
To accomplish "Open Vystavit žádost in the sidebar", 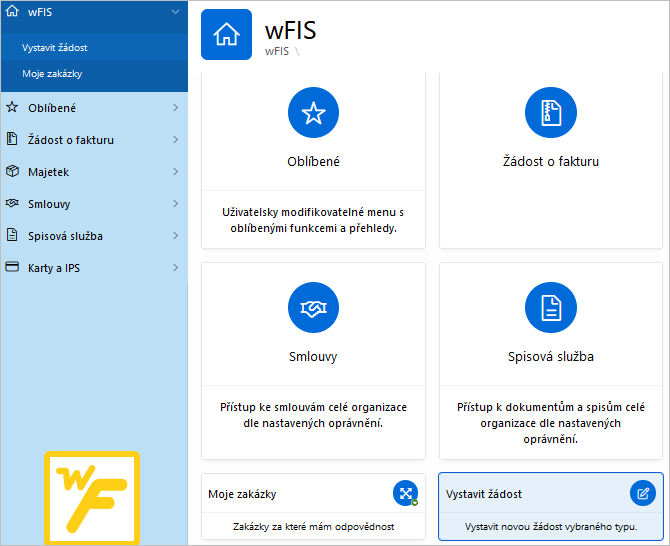I will (55, 47).
